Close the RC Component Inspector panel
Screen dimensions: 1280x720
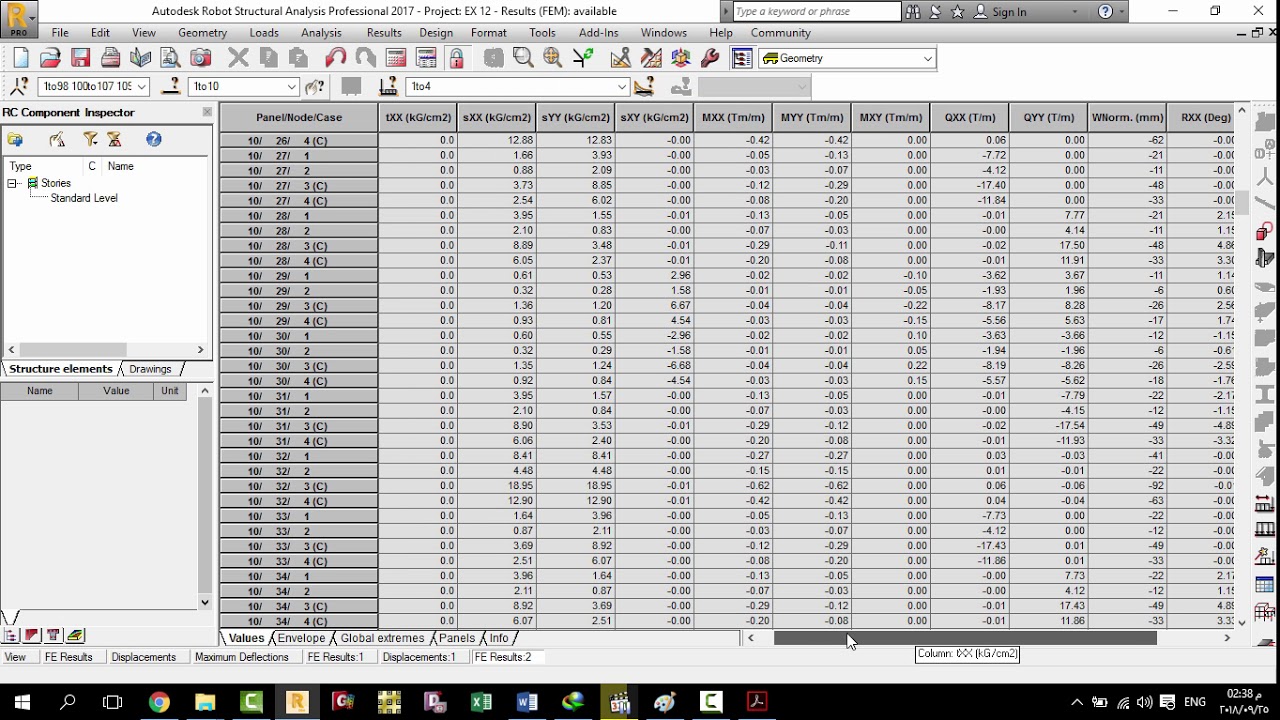coord(207,112)
